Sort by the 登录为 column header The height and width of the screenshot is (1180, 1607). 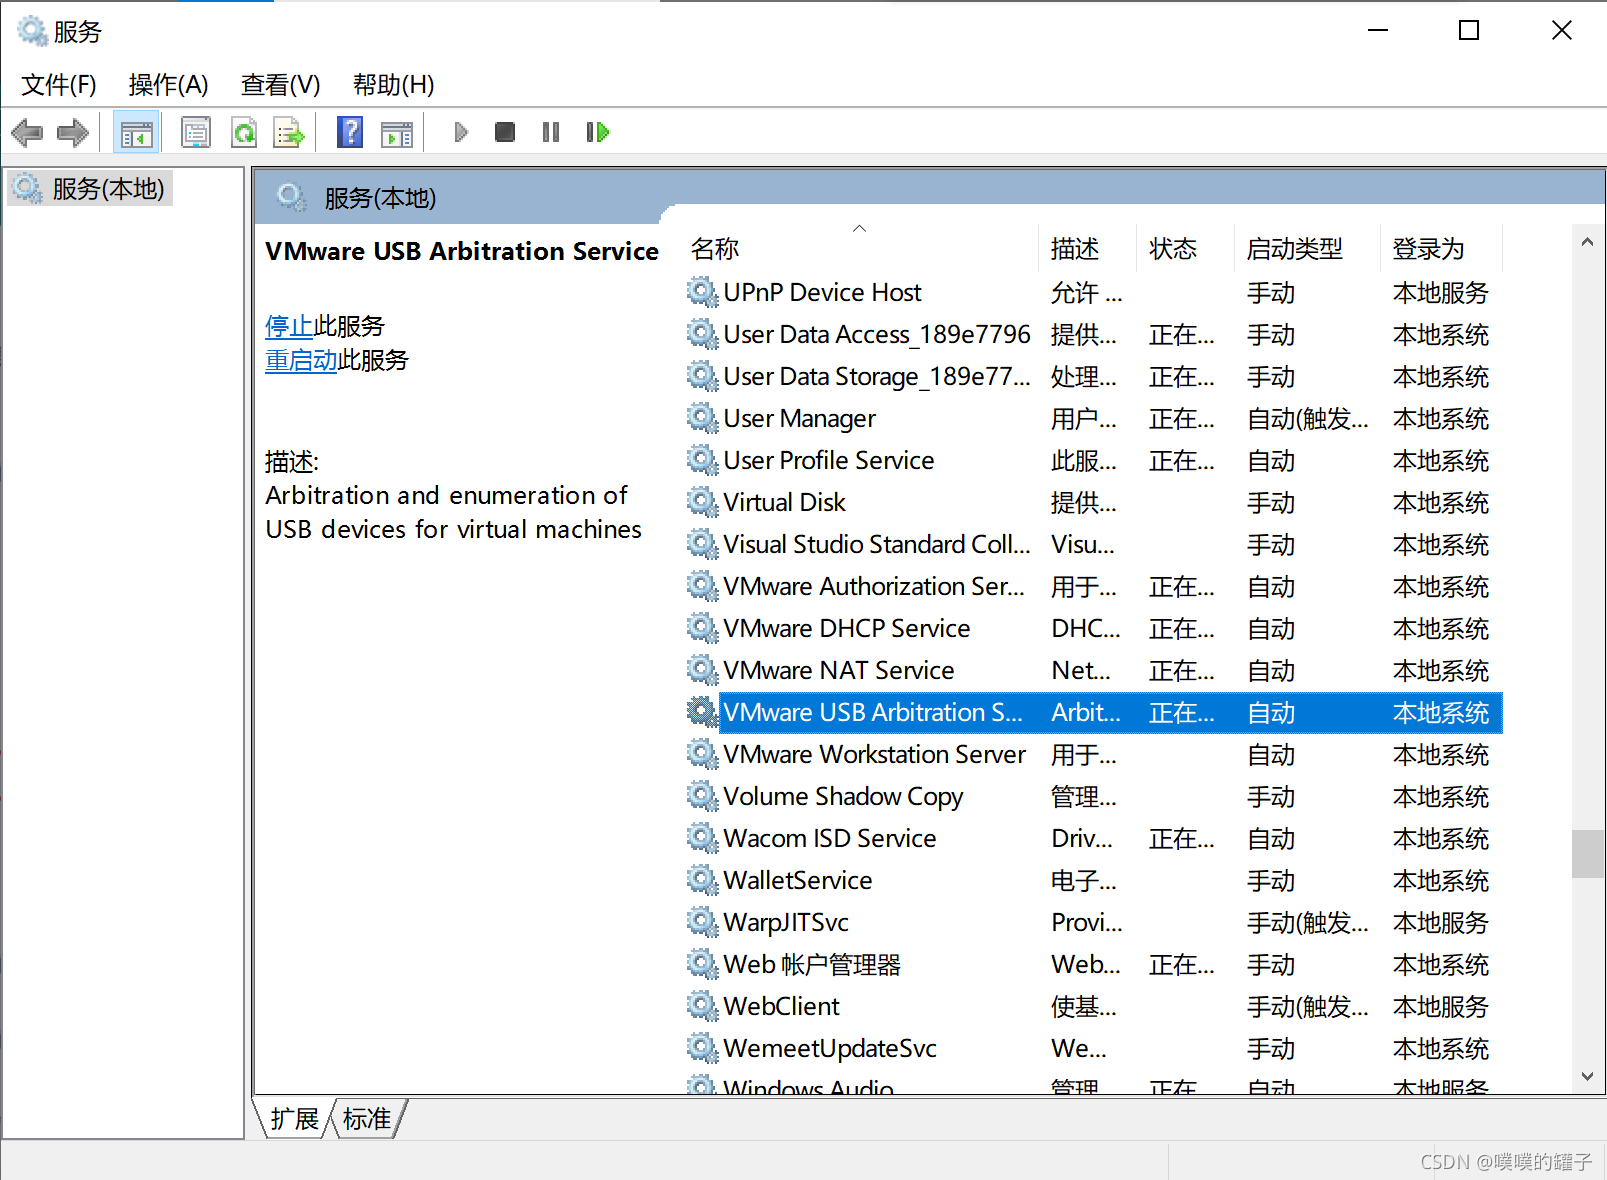1442,248
